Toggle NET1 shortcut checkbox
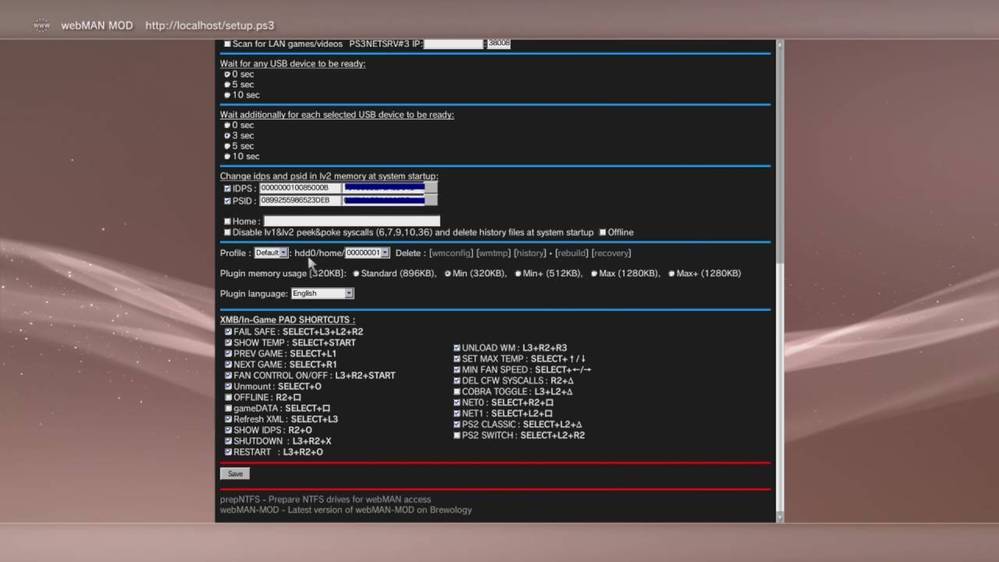The height and width of the screenshot is (562, 999). pos(457,414)
